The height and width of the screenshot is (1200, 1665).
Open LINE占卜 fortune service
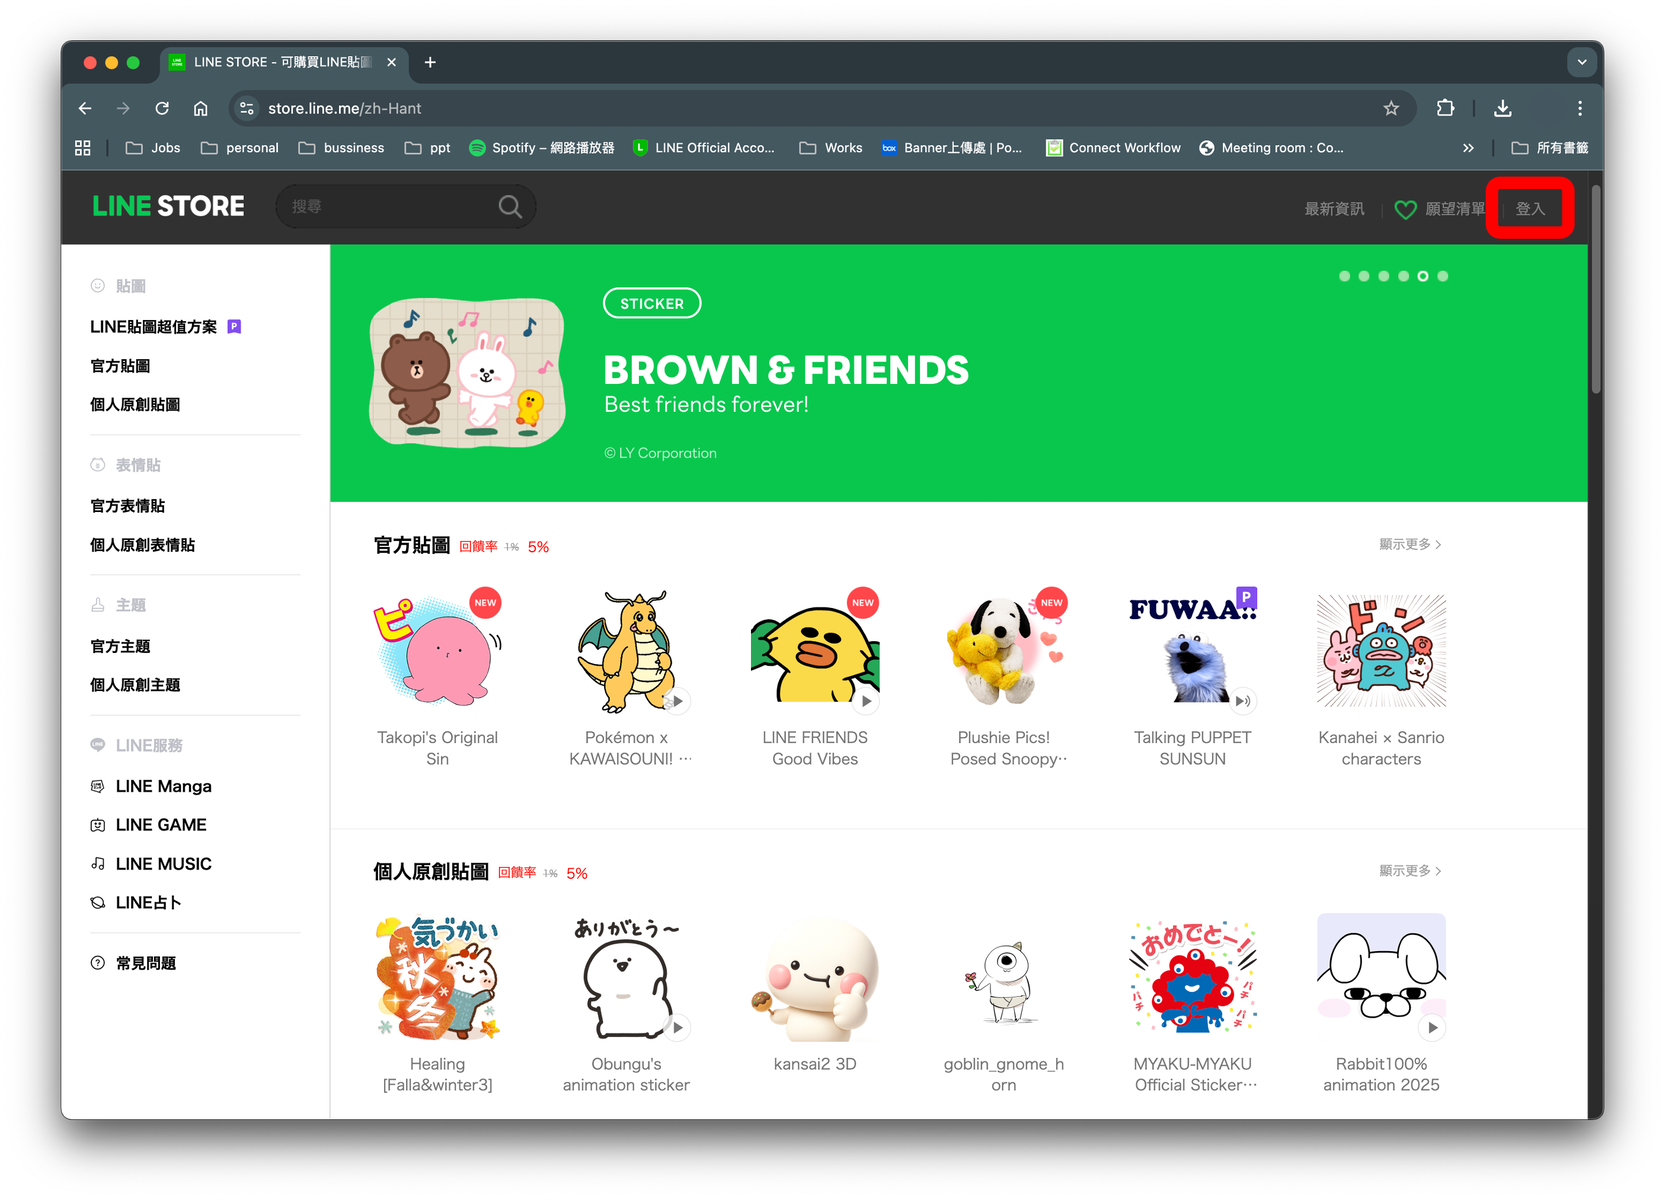tap(148, 903)
